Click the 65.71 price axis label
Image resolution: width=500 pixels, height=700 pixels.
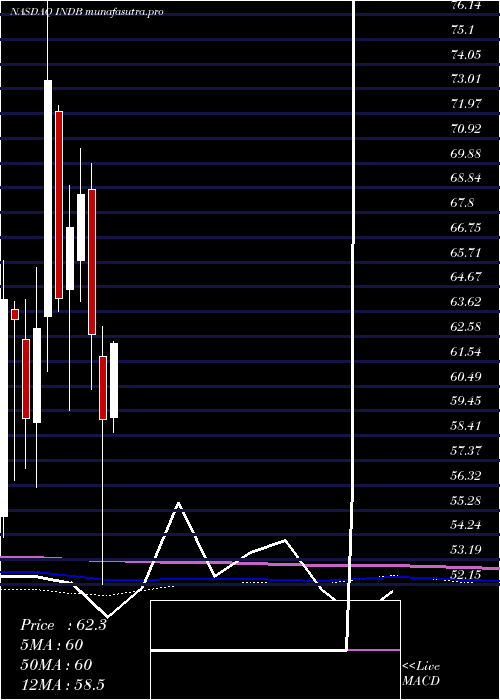coord(466,253)
